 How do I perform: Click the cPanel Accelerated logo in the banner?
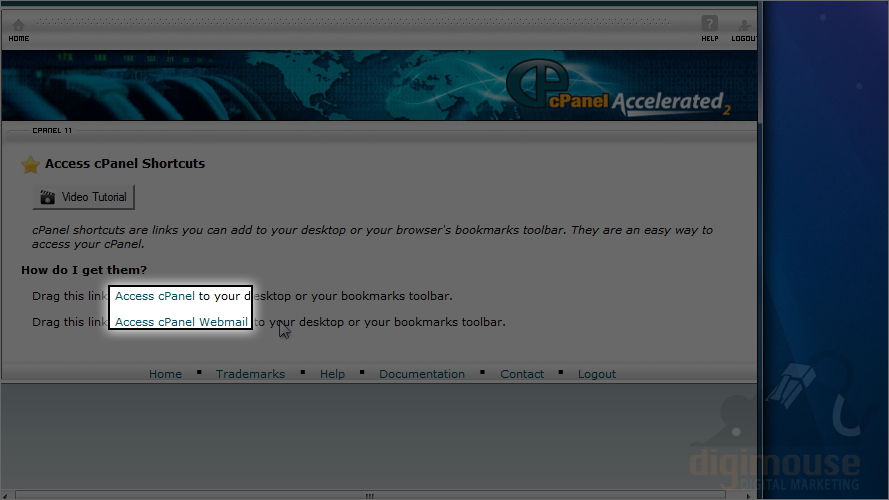(617, 88)
